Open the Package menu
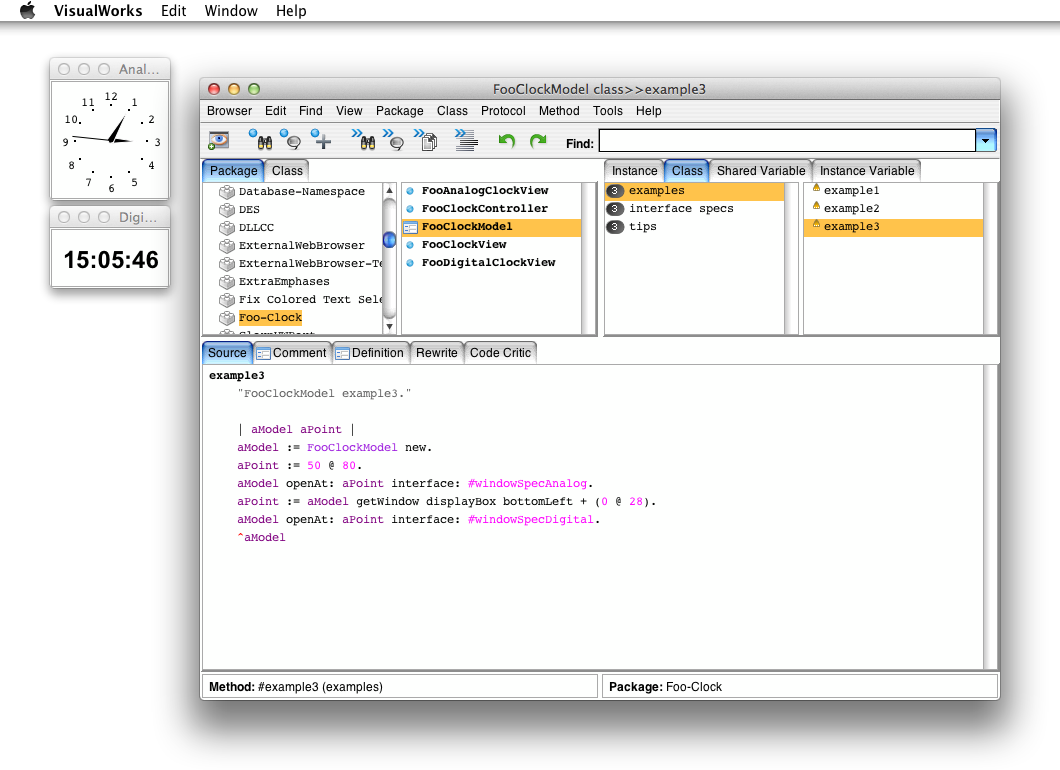 400,111
